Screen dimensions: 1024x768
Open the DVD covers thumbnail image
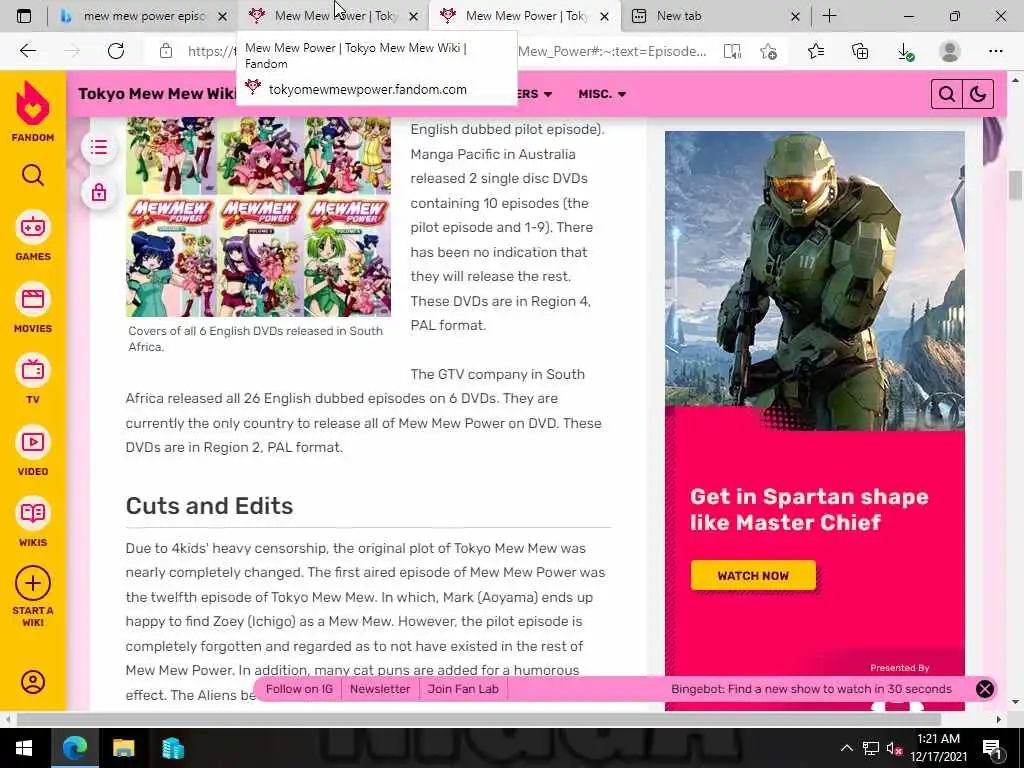tap(258, 217)
